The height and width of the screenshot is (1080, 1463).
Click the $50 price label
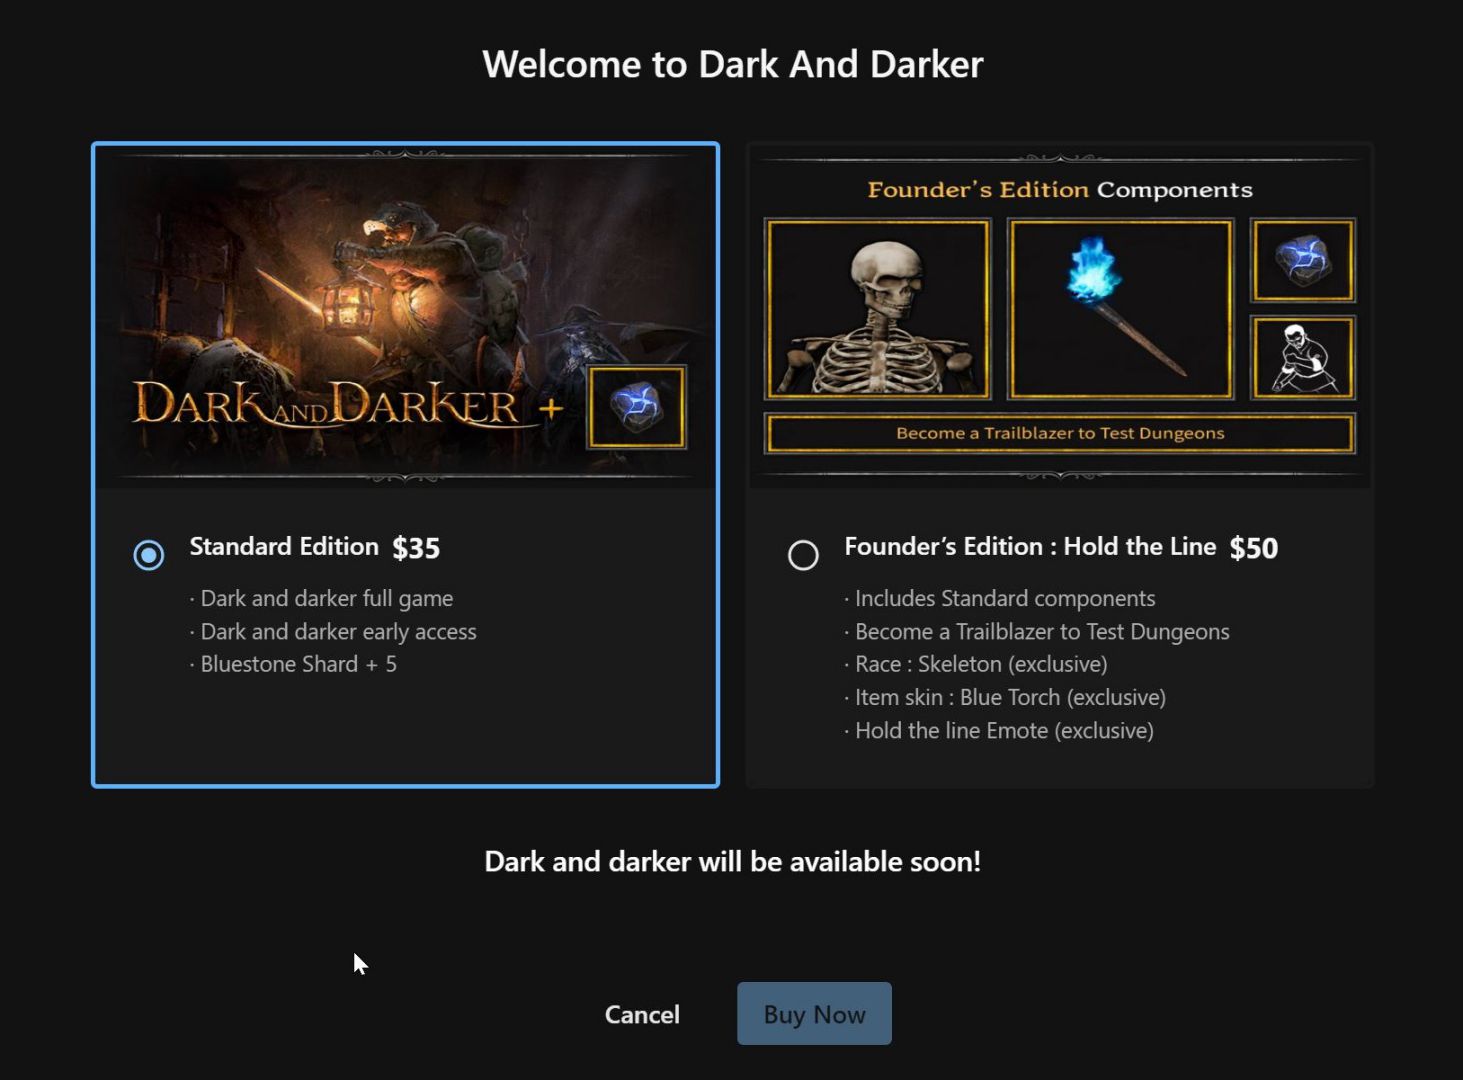[x=1254, y=548]
